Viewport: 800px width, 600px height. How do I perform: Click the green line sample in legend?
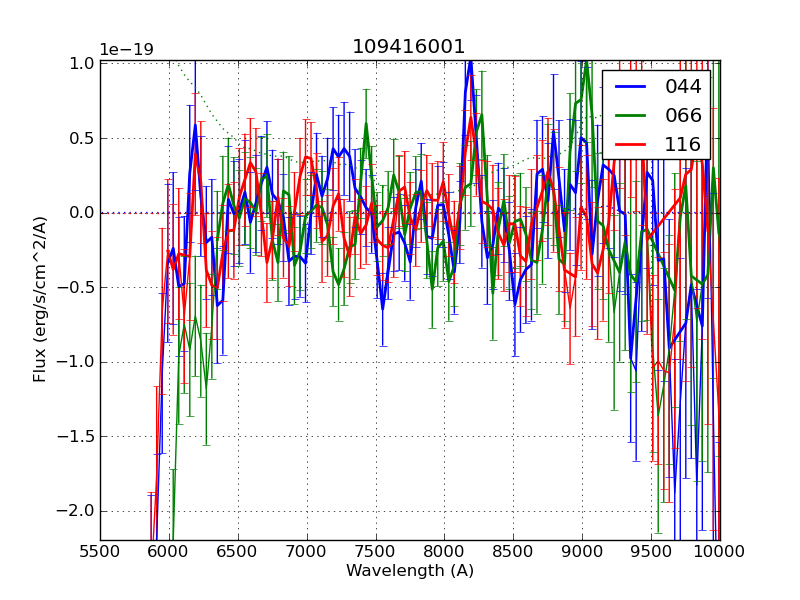(629, 115)
